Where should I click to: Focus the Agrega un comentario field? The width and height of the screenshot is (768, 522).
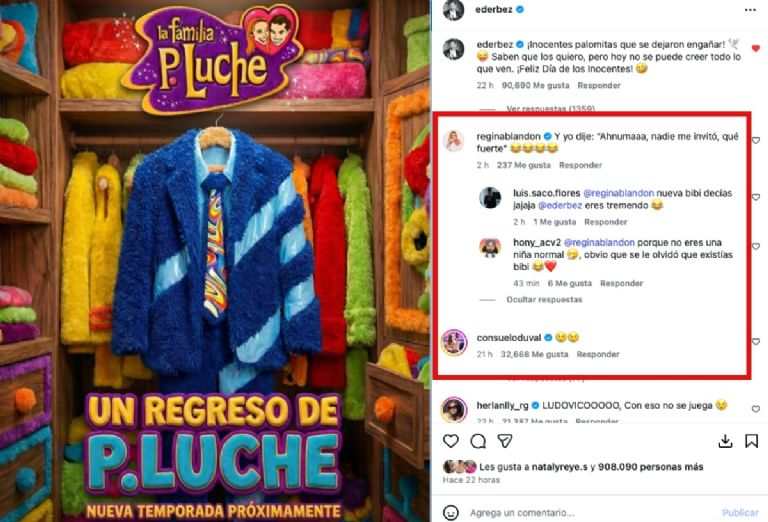(x=522, y=513)
